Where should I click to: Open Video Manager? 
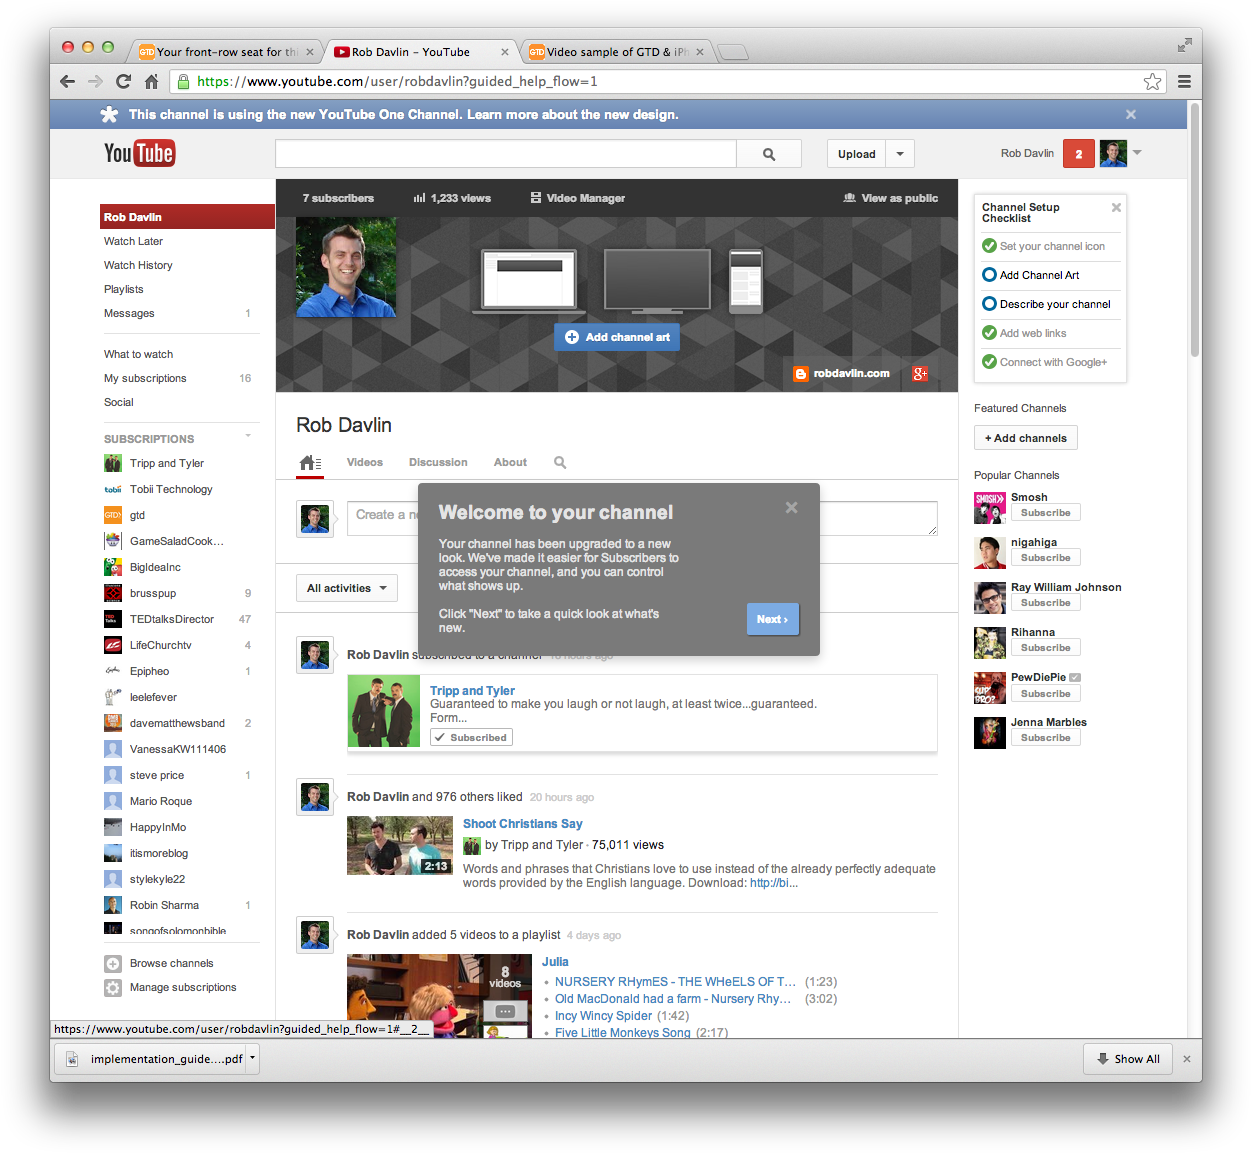578,198
